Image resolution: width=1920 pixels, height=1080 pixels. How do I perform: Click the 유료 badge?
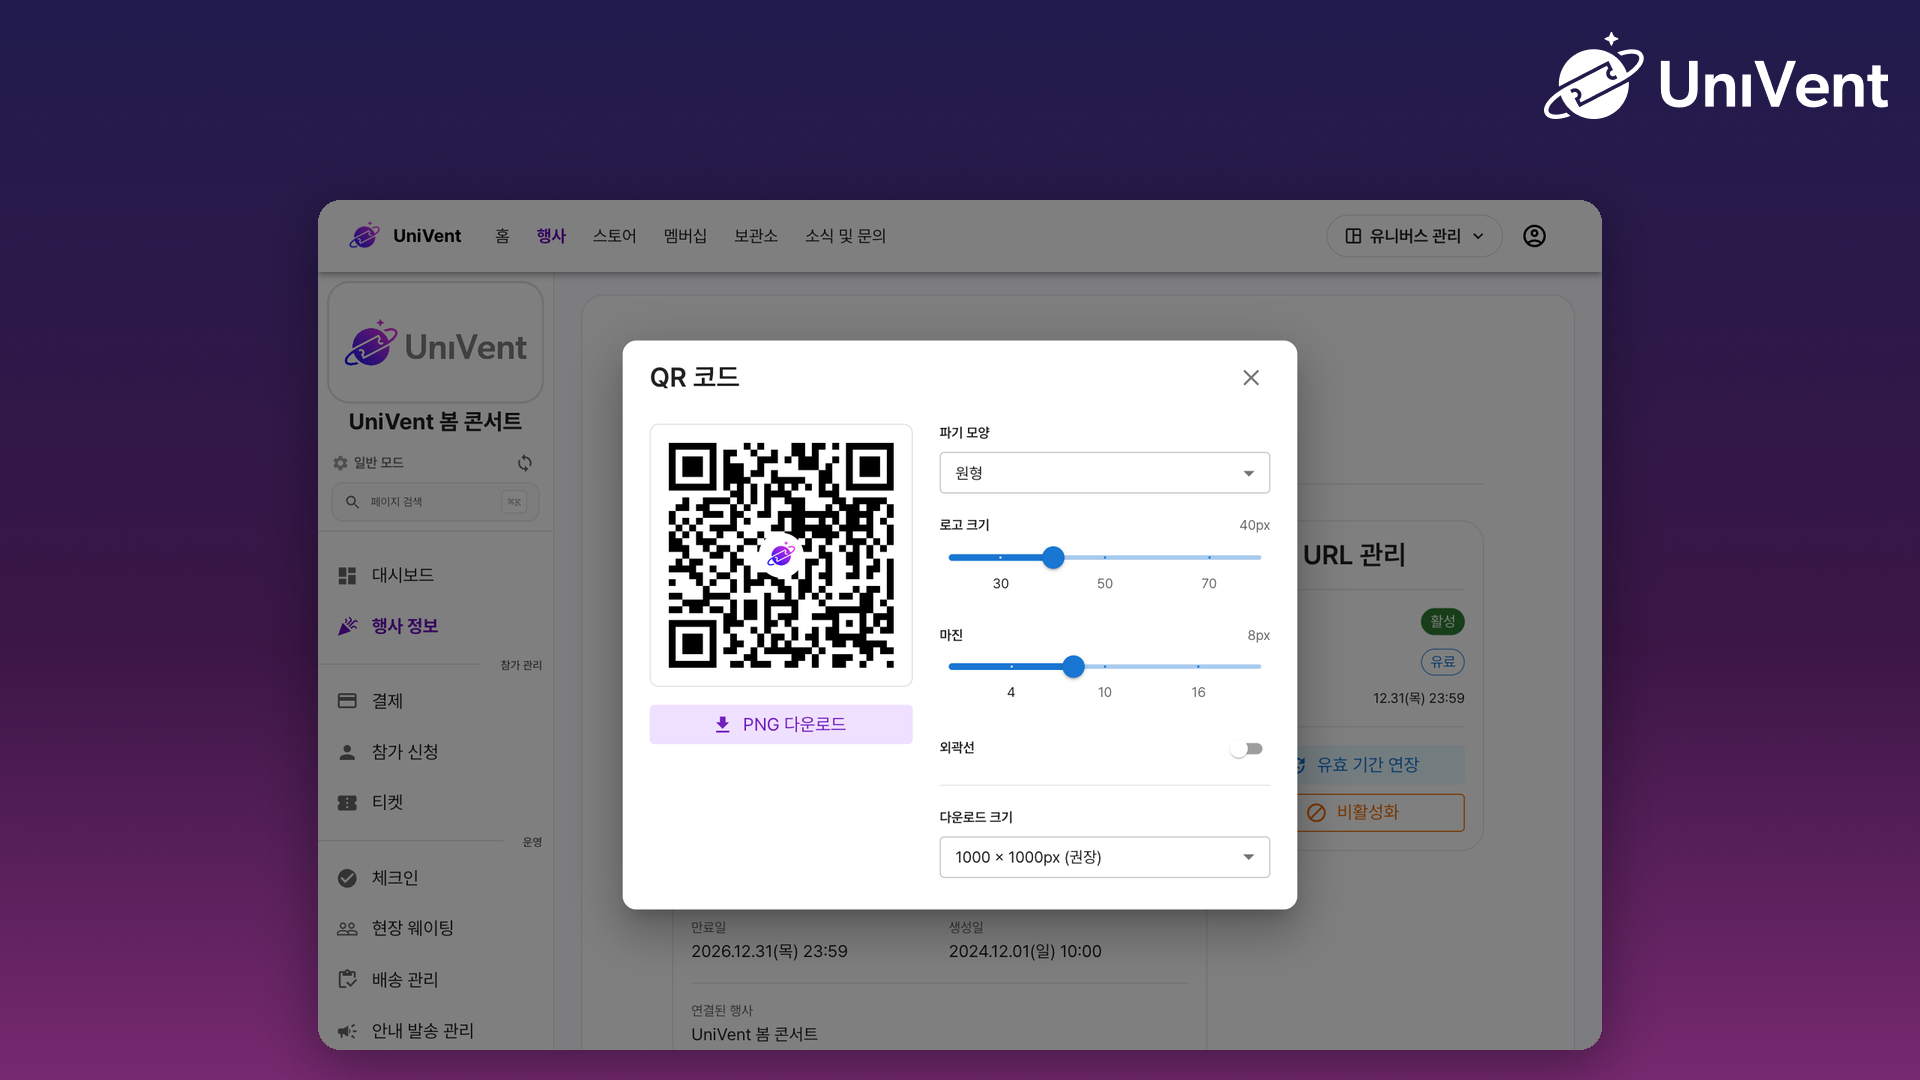click(x=1442, y=662)
